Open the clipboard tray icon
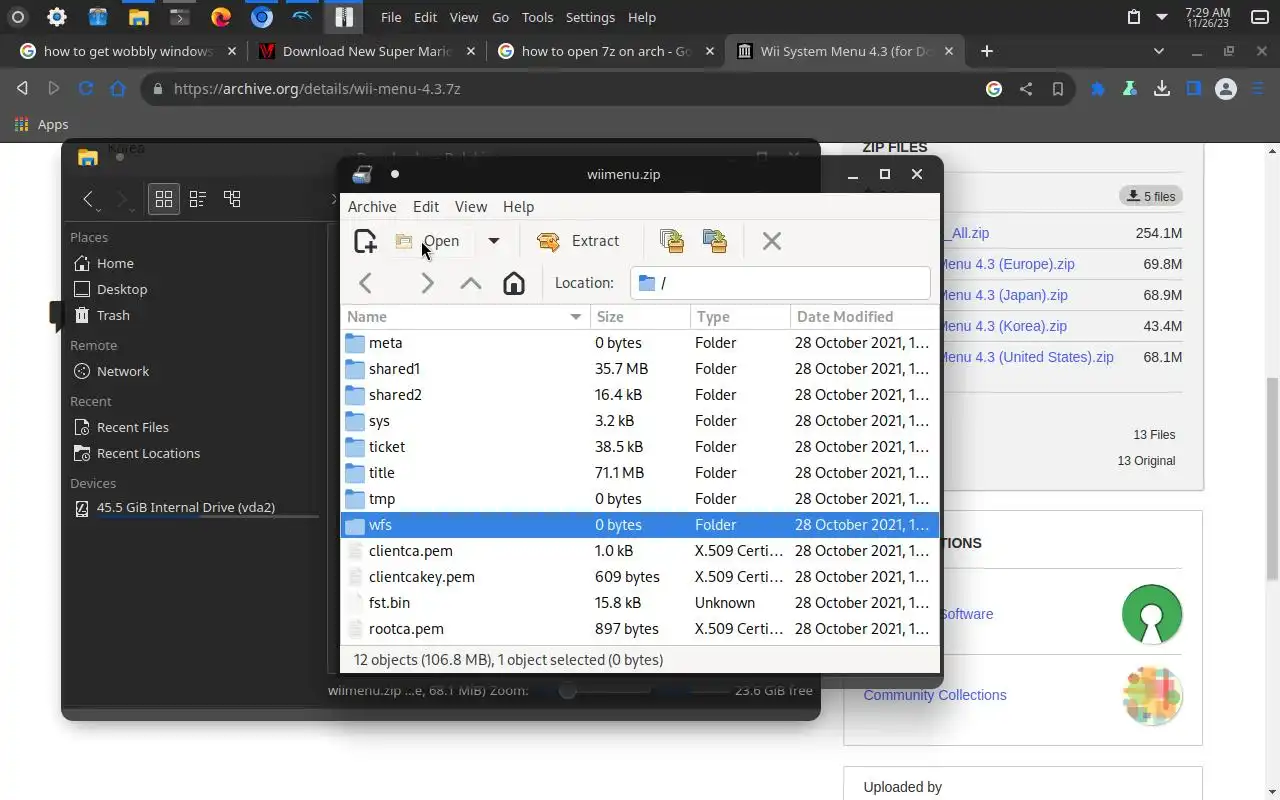1280x800 pixels. [x=1133, y=17]
